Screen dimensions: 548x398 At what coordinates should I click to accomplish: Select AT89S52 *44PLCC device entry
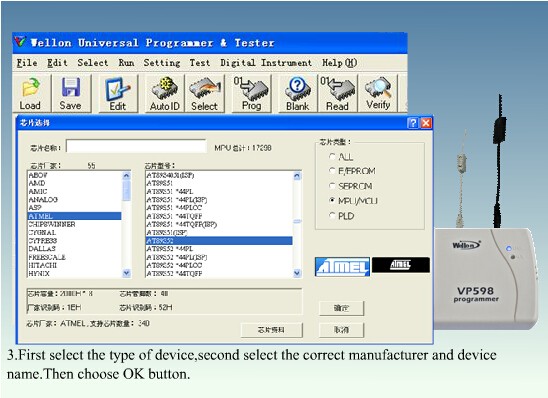pyautogui.click(x=219, y=265)
